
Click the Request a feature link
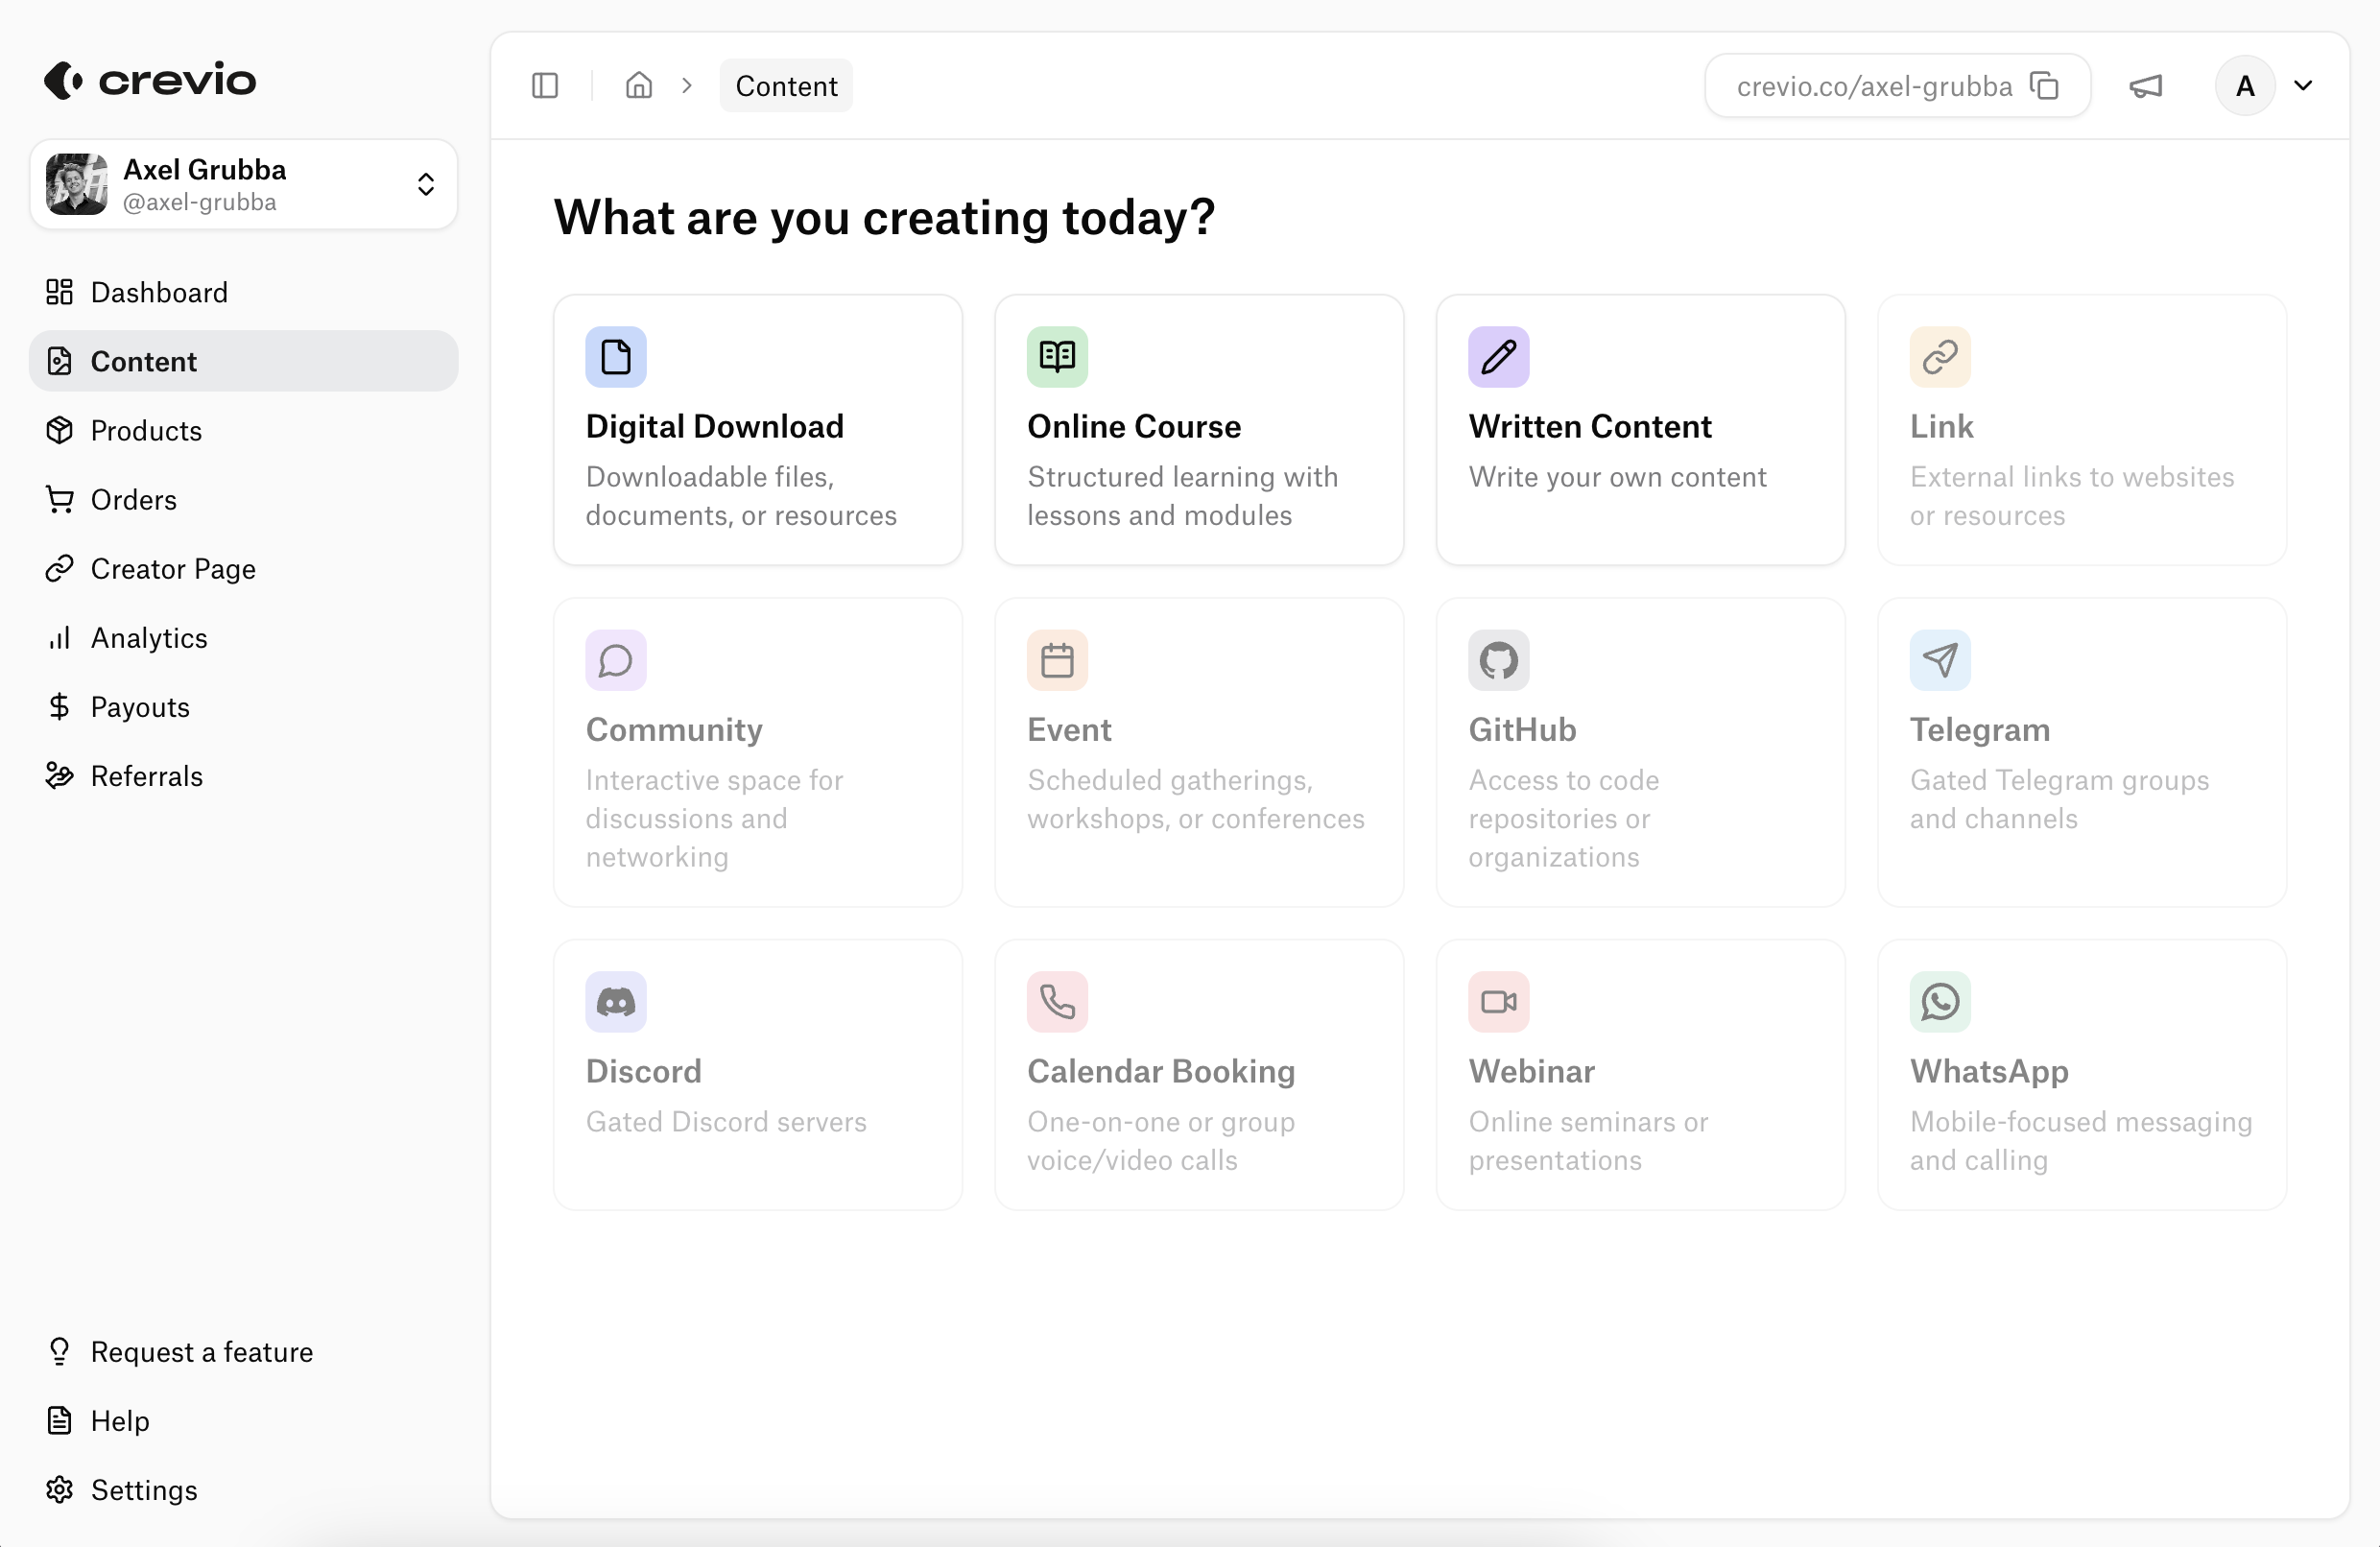pos(202,1351)
